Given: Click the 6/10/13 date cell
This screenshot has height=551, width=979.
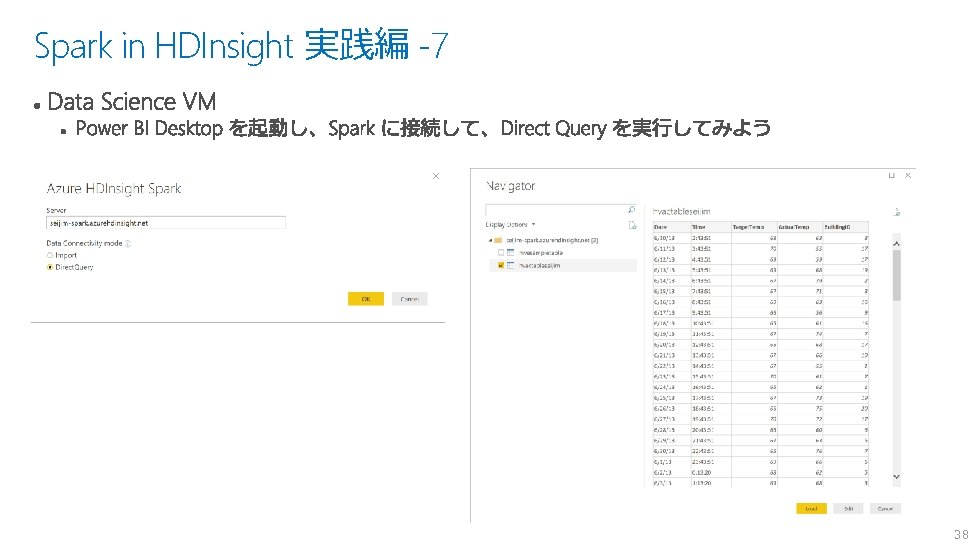Looking at the screenshot, I should 671,238.
